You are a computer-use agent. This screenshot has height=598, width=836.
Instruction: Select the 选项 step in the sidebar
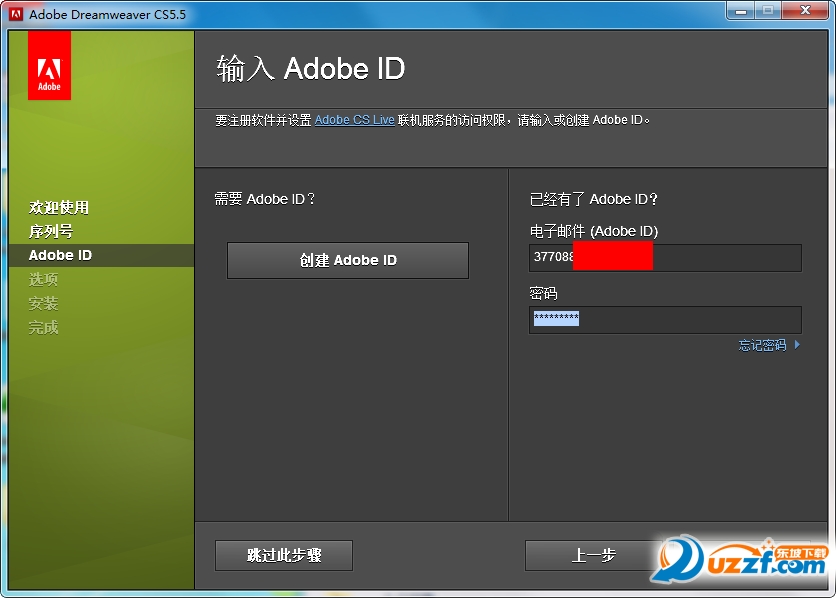pos(43,279)
